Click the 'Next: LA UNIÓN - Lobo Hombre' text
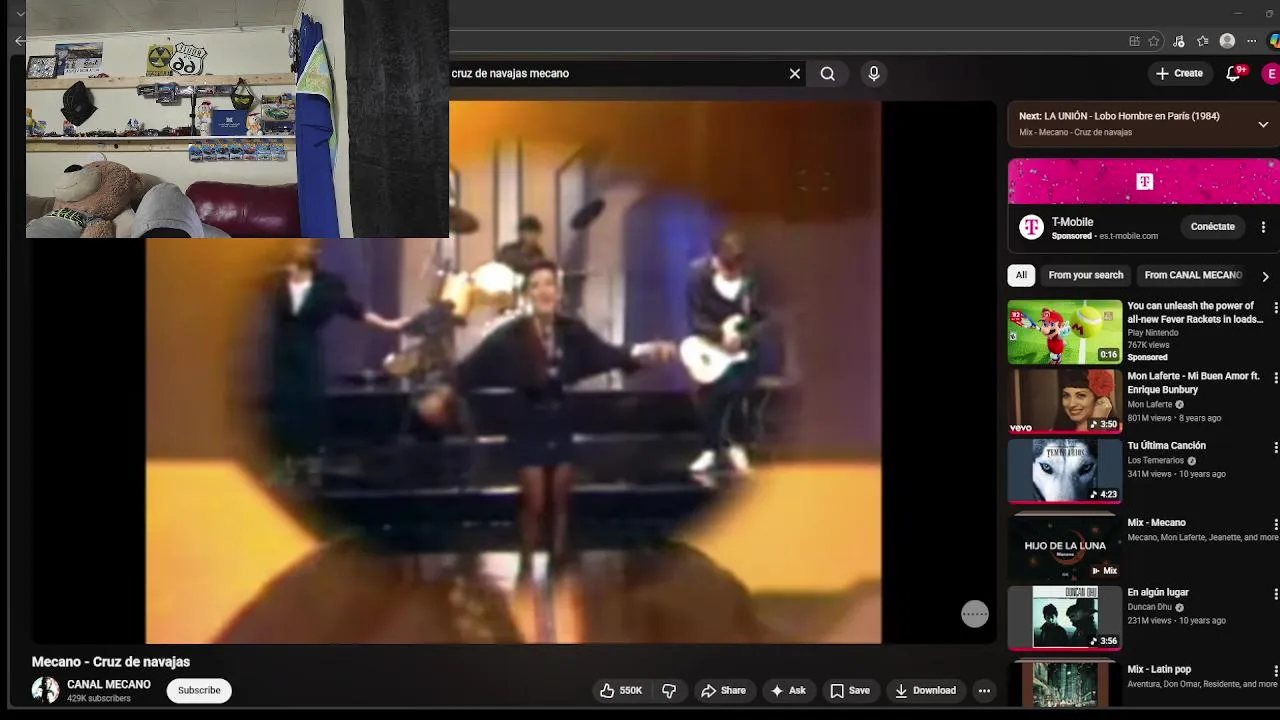Viewport: 1280px width, 720px height. click(x=1119, y=116)
